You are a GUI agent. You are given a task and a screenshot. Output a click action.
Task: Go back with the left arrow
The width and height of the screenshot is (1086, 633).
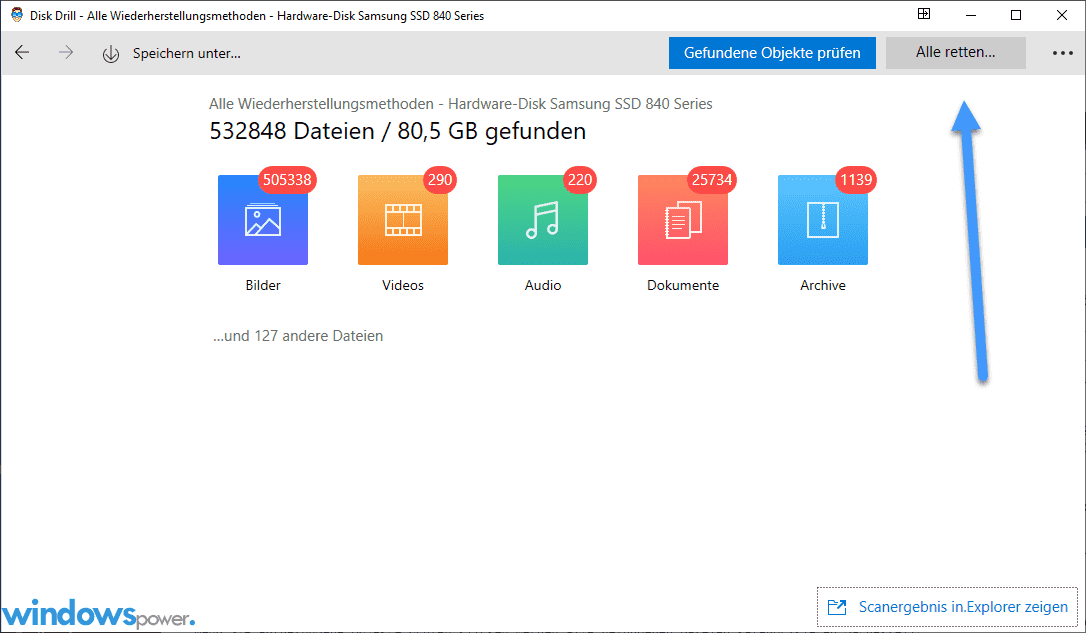(x=22, y=53)
